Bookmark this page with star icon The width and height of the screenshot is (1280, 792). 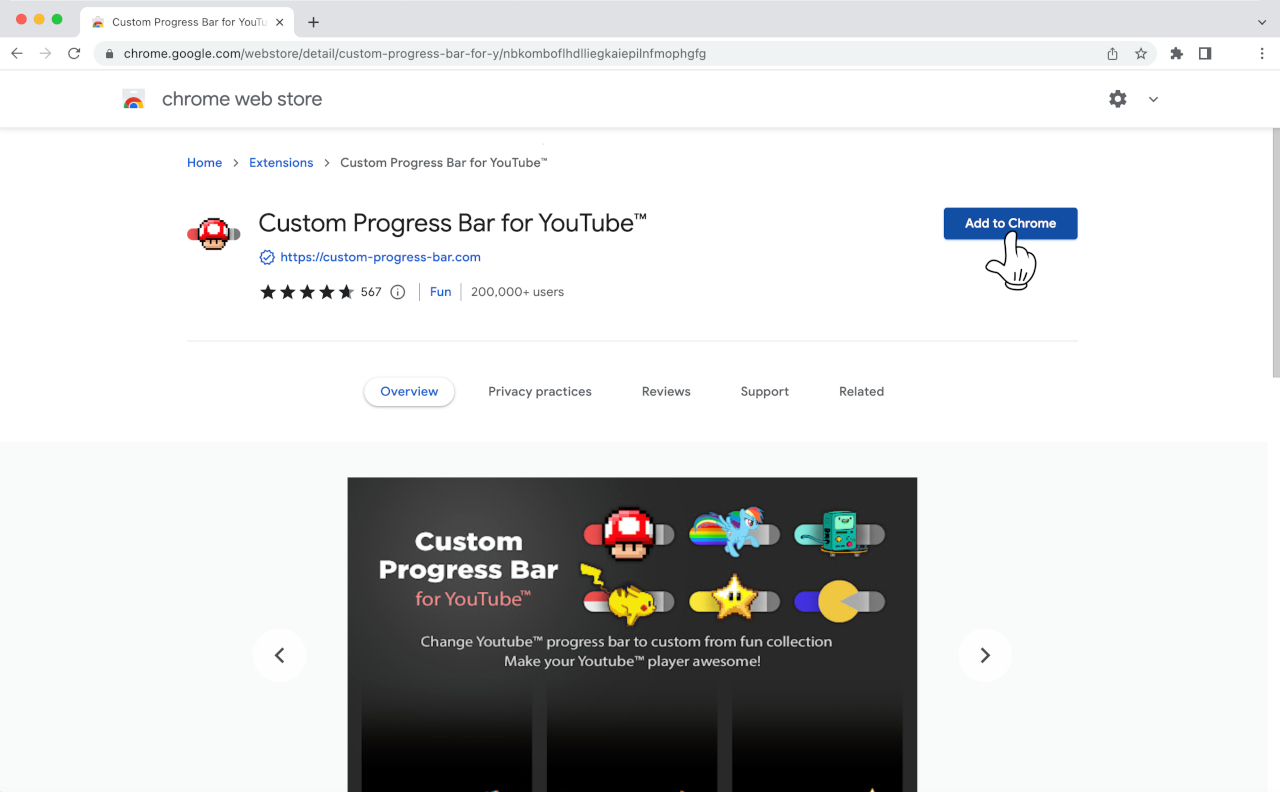[x=1141, y=54]
